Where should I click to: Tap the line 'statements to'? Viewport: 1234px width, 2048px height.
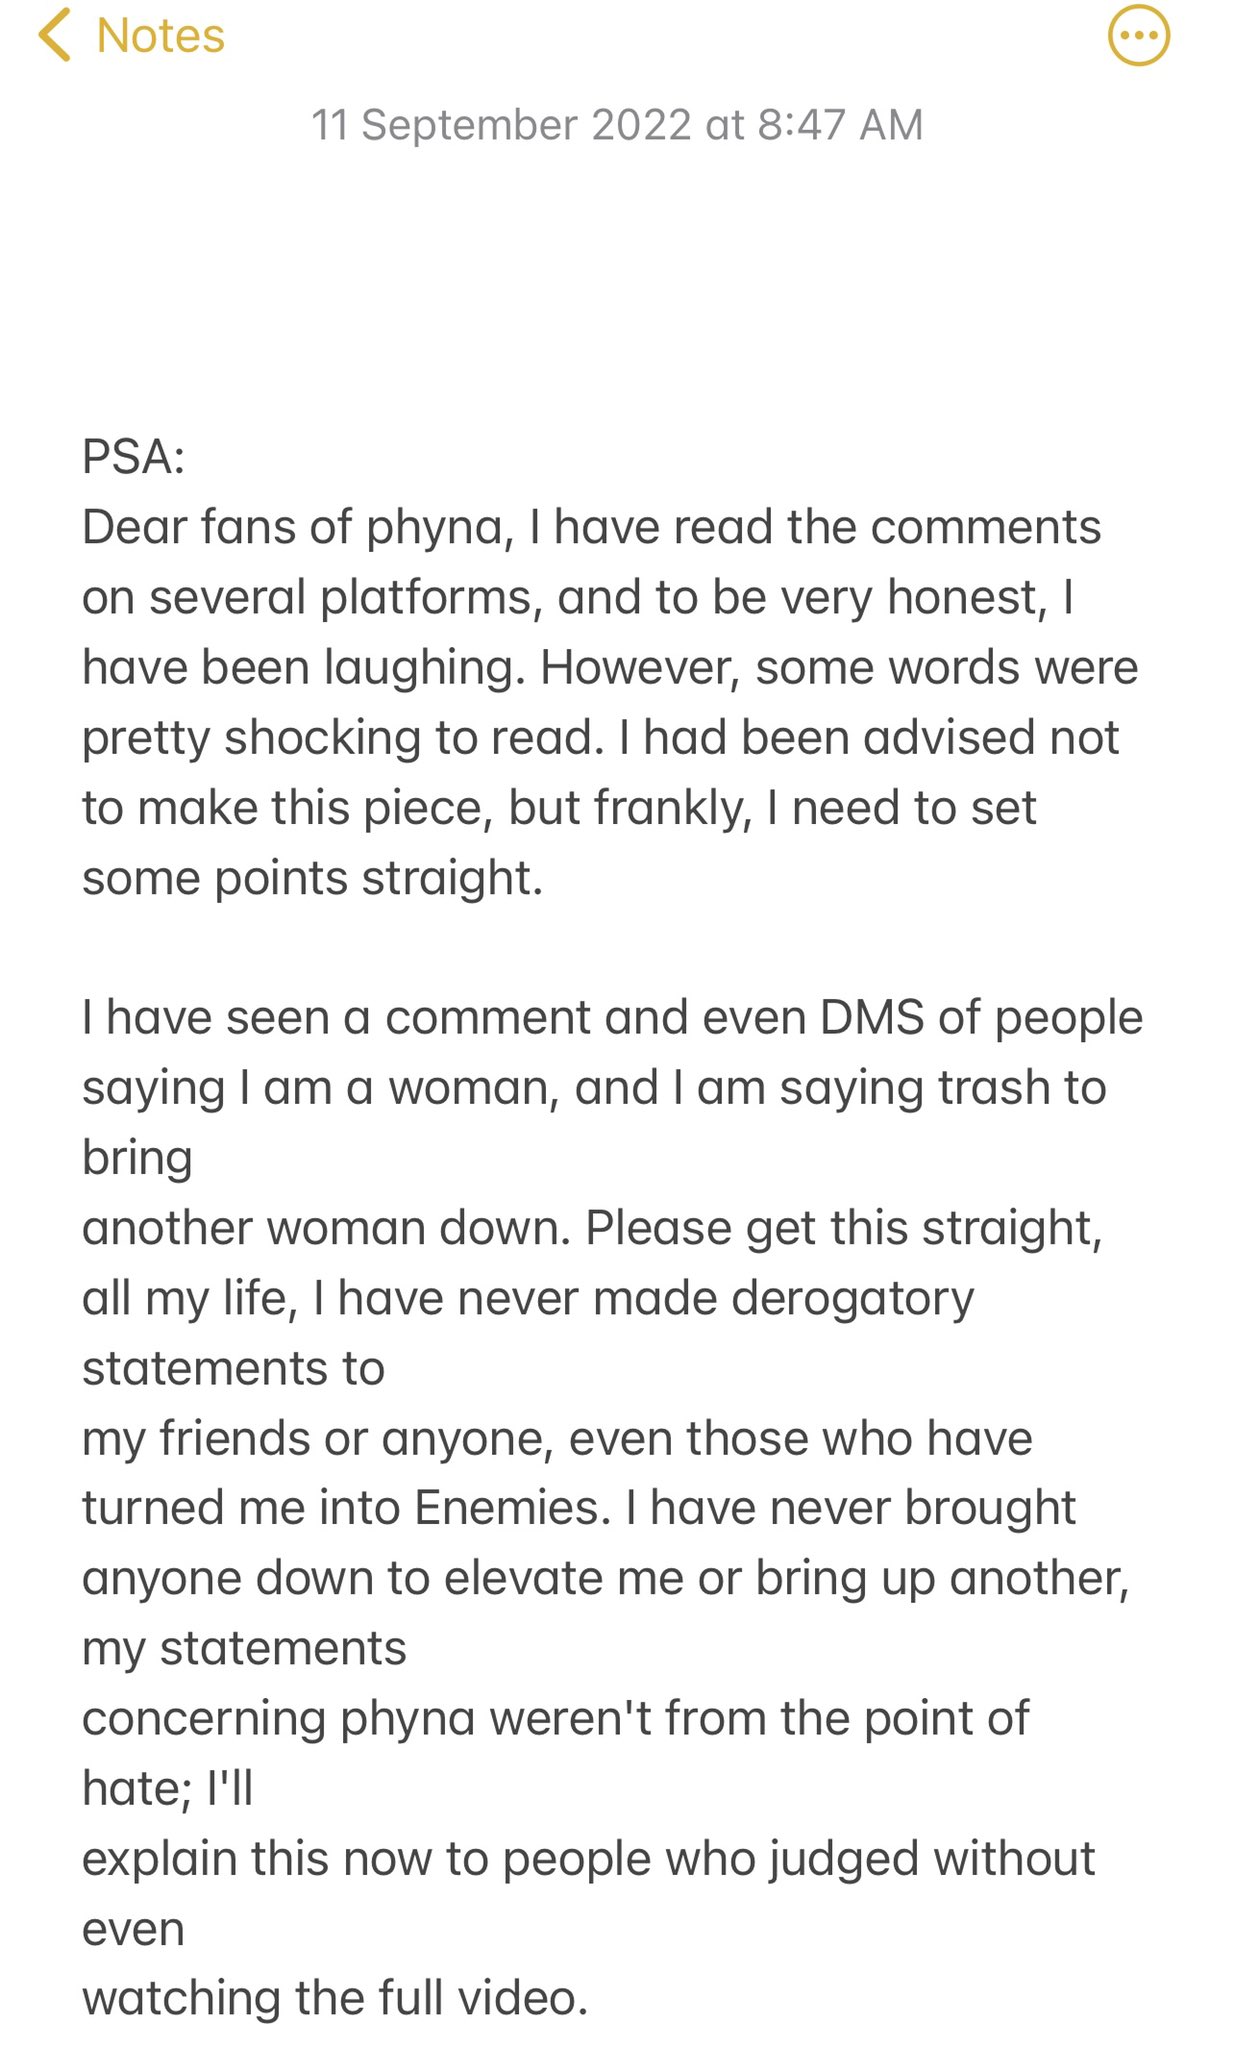233,1368
